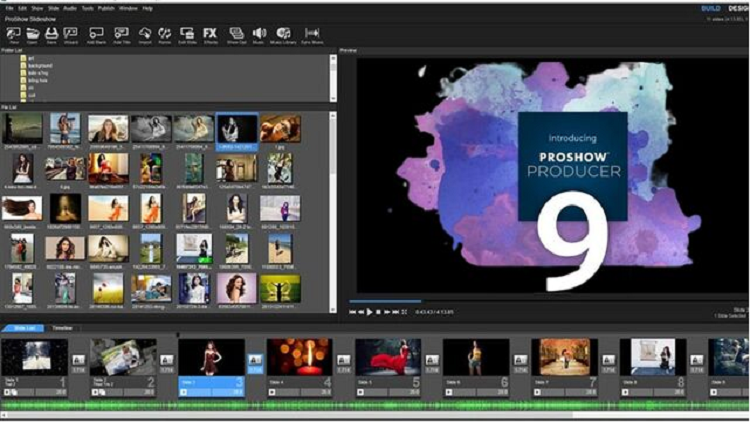The image size is (750, 423).
Task: Open the Tools menu
Action: [x=88, y=9]
